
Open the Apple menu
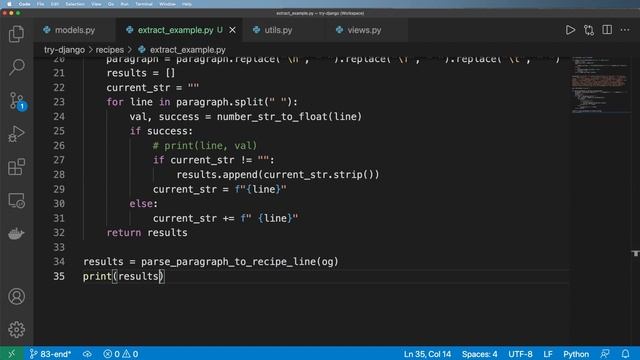[9, 4]
